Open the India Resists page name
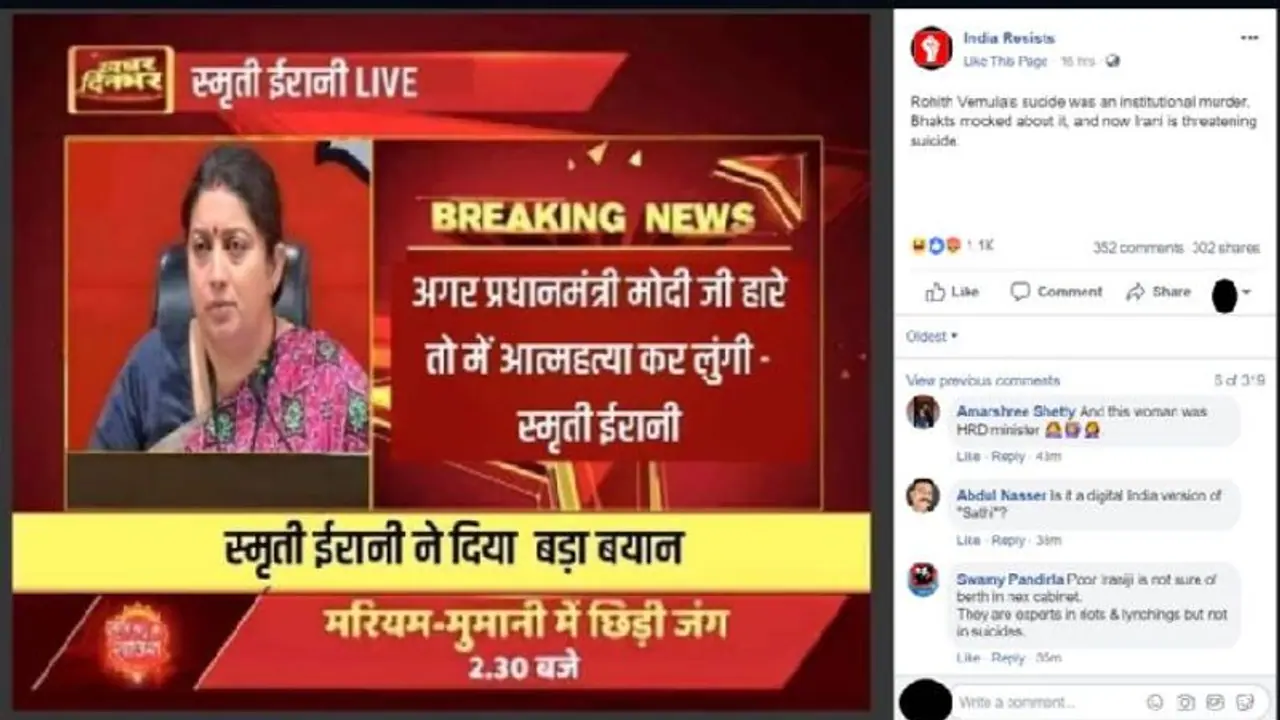 tap(1009, 39)
